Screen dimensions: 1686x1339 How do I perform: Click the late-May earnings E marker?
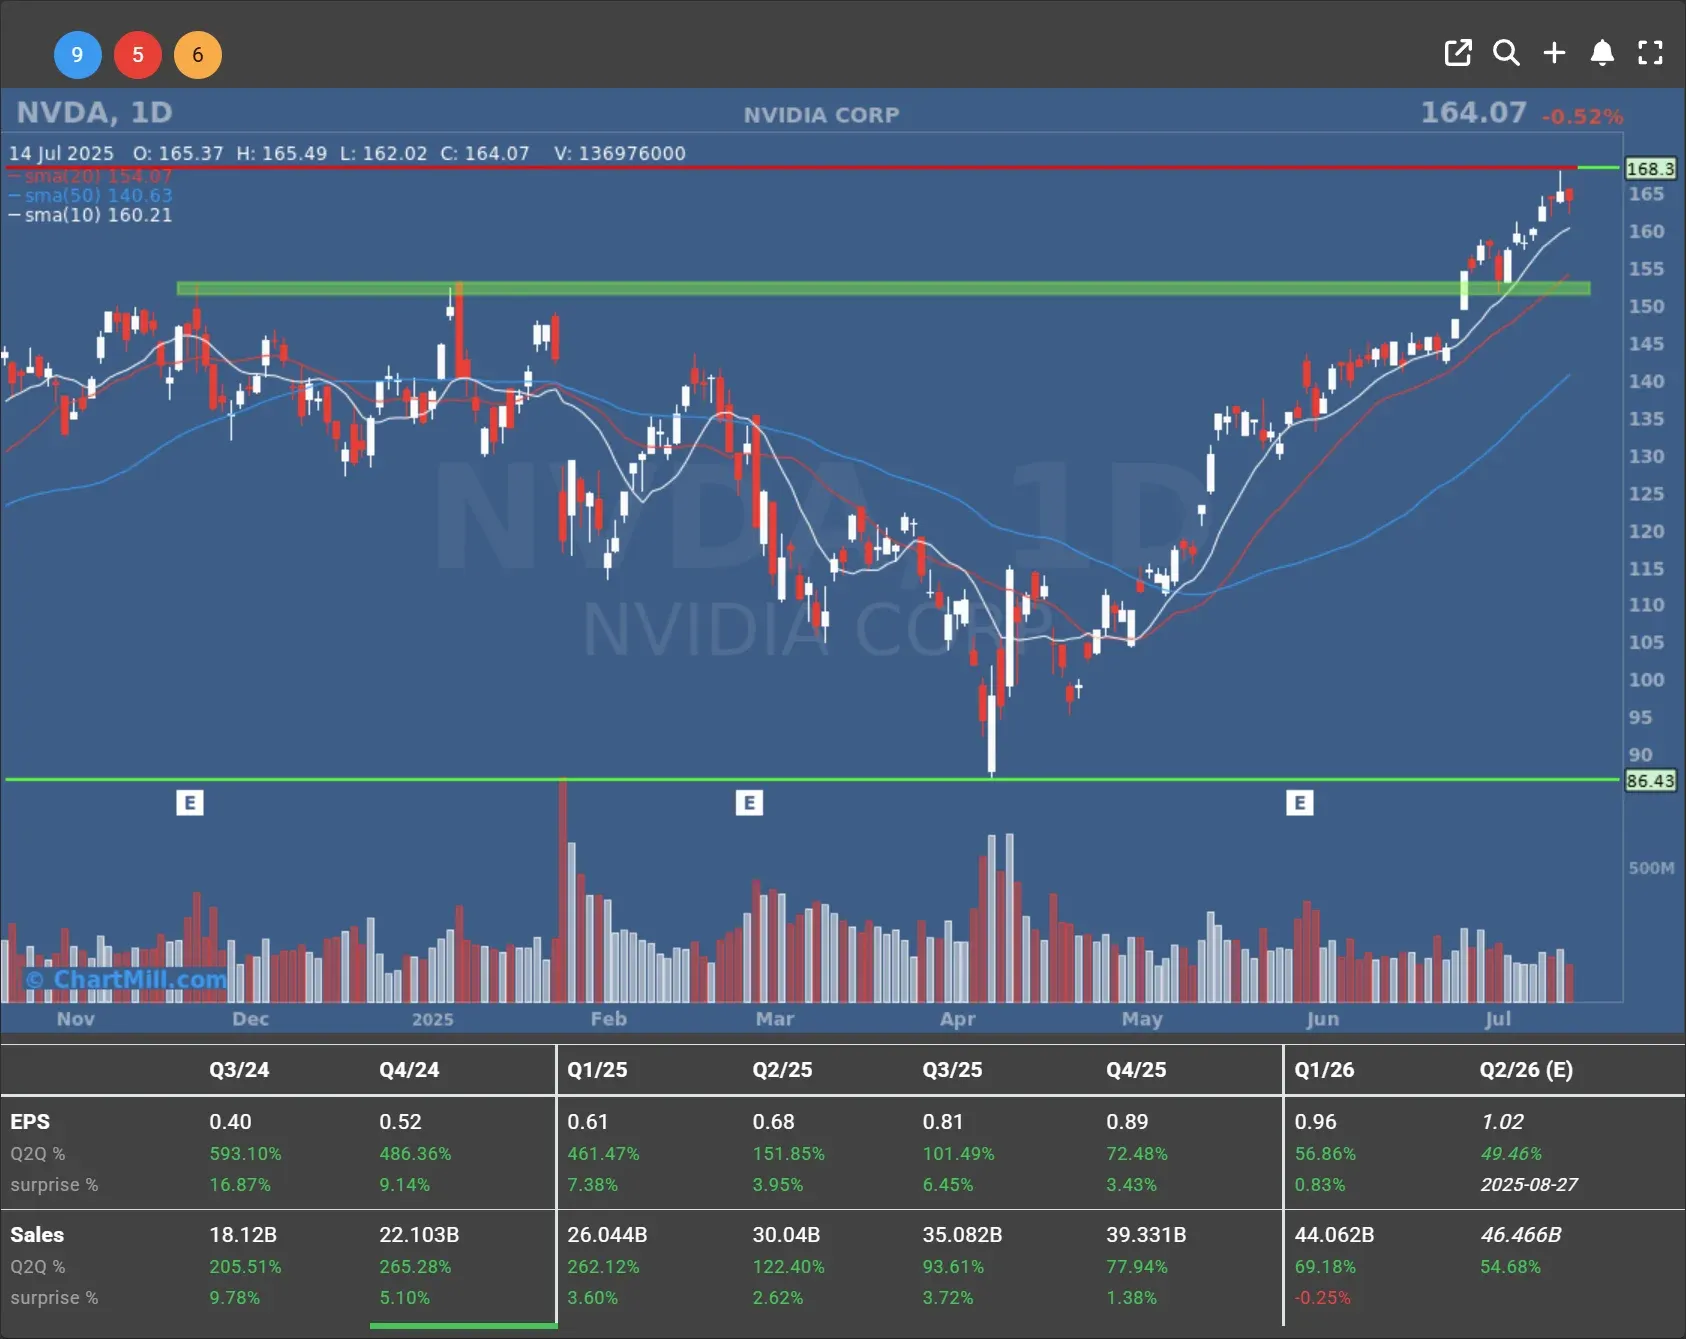[1299, 802]
